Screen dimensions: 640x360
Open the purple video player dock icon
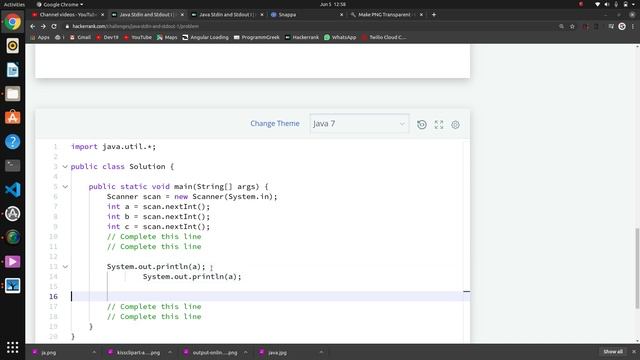12,262
